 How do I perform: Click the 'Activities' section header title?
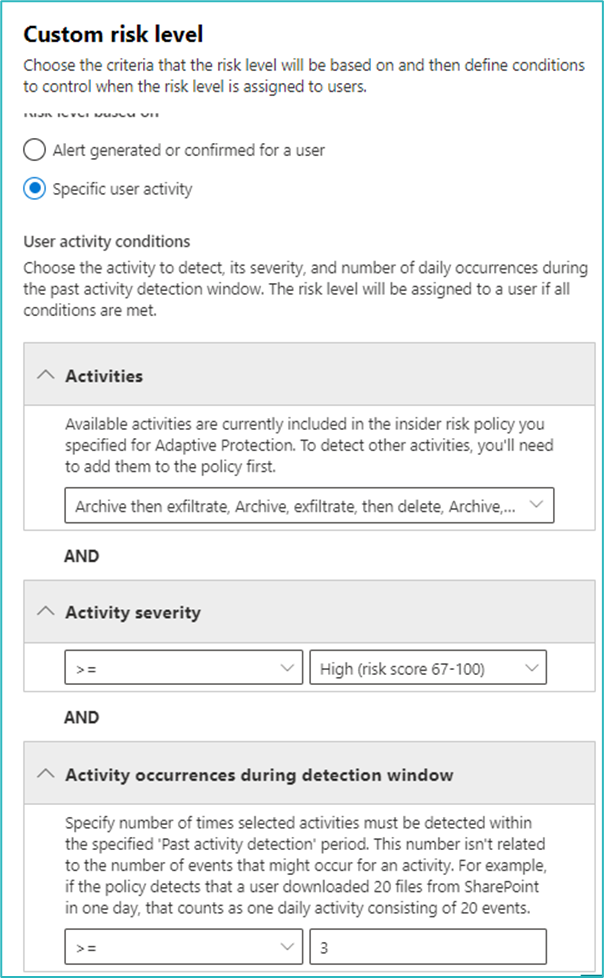(104, 376)
